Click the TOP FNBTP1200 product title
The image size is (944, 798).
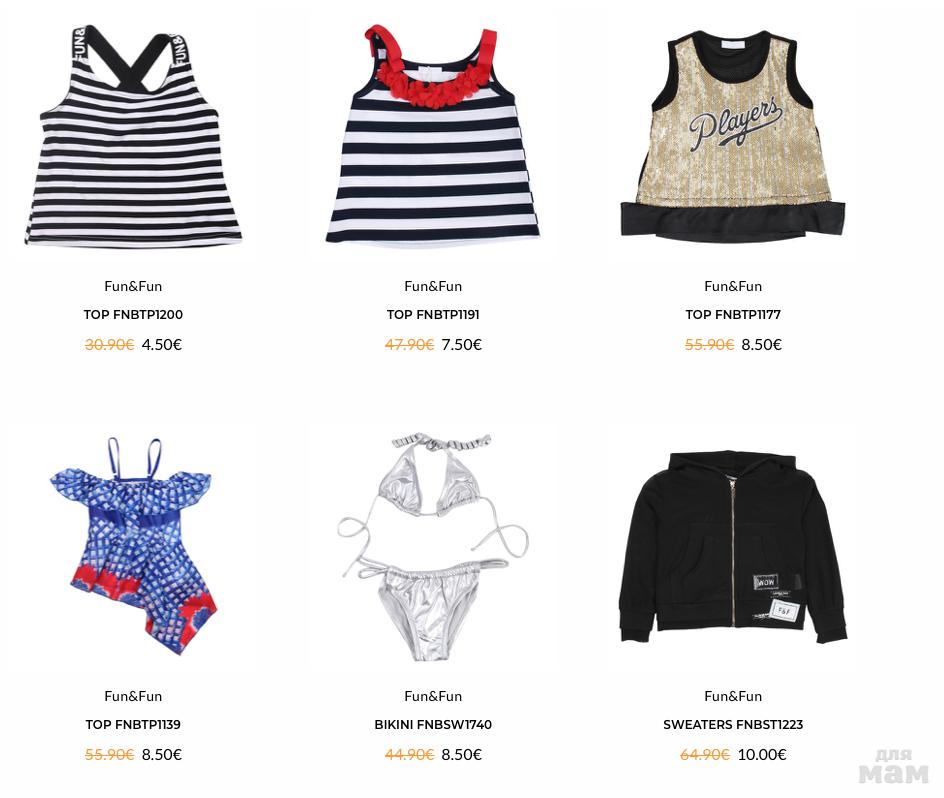pyautogui.click(x=133, y=314)
